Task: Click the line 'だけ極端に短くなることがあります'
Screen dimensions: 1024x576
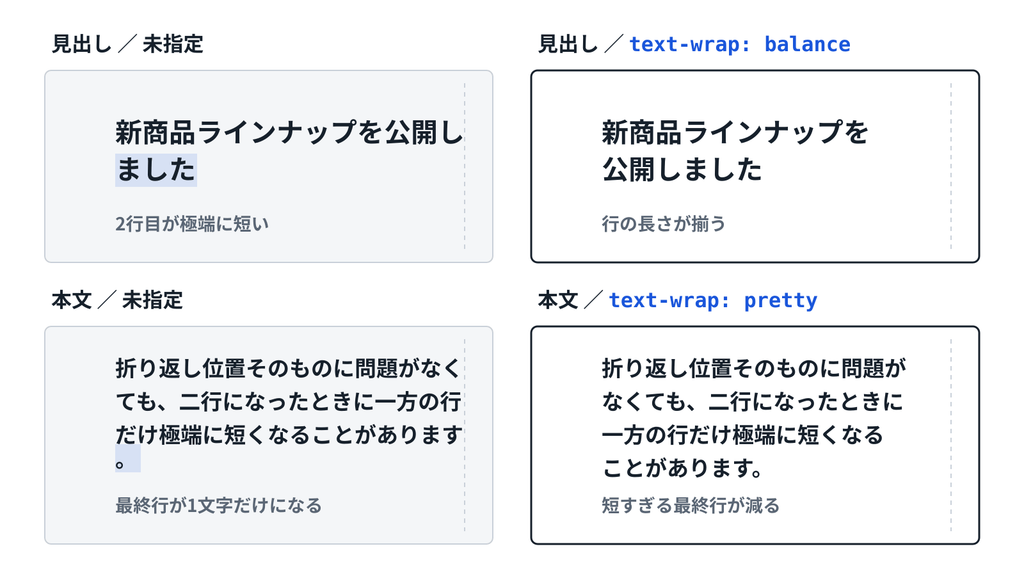Action: pos(289,435)
